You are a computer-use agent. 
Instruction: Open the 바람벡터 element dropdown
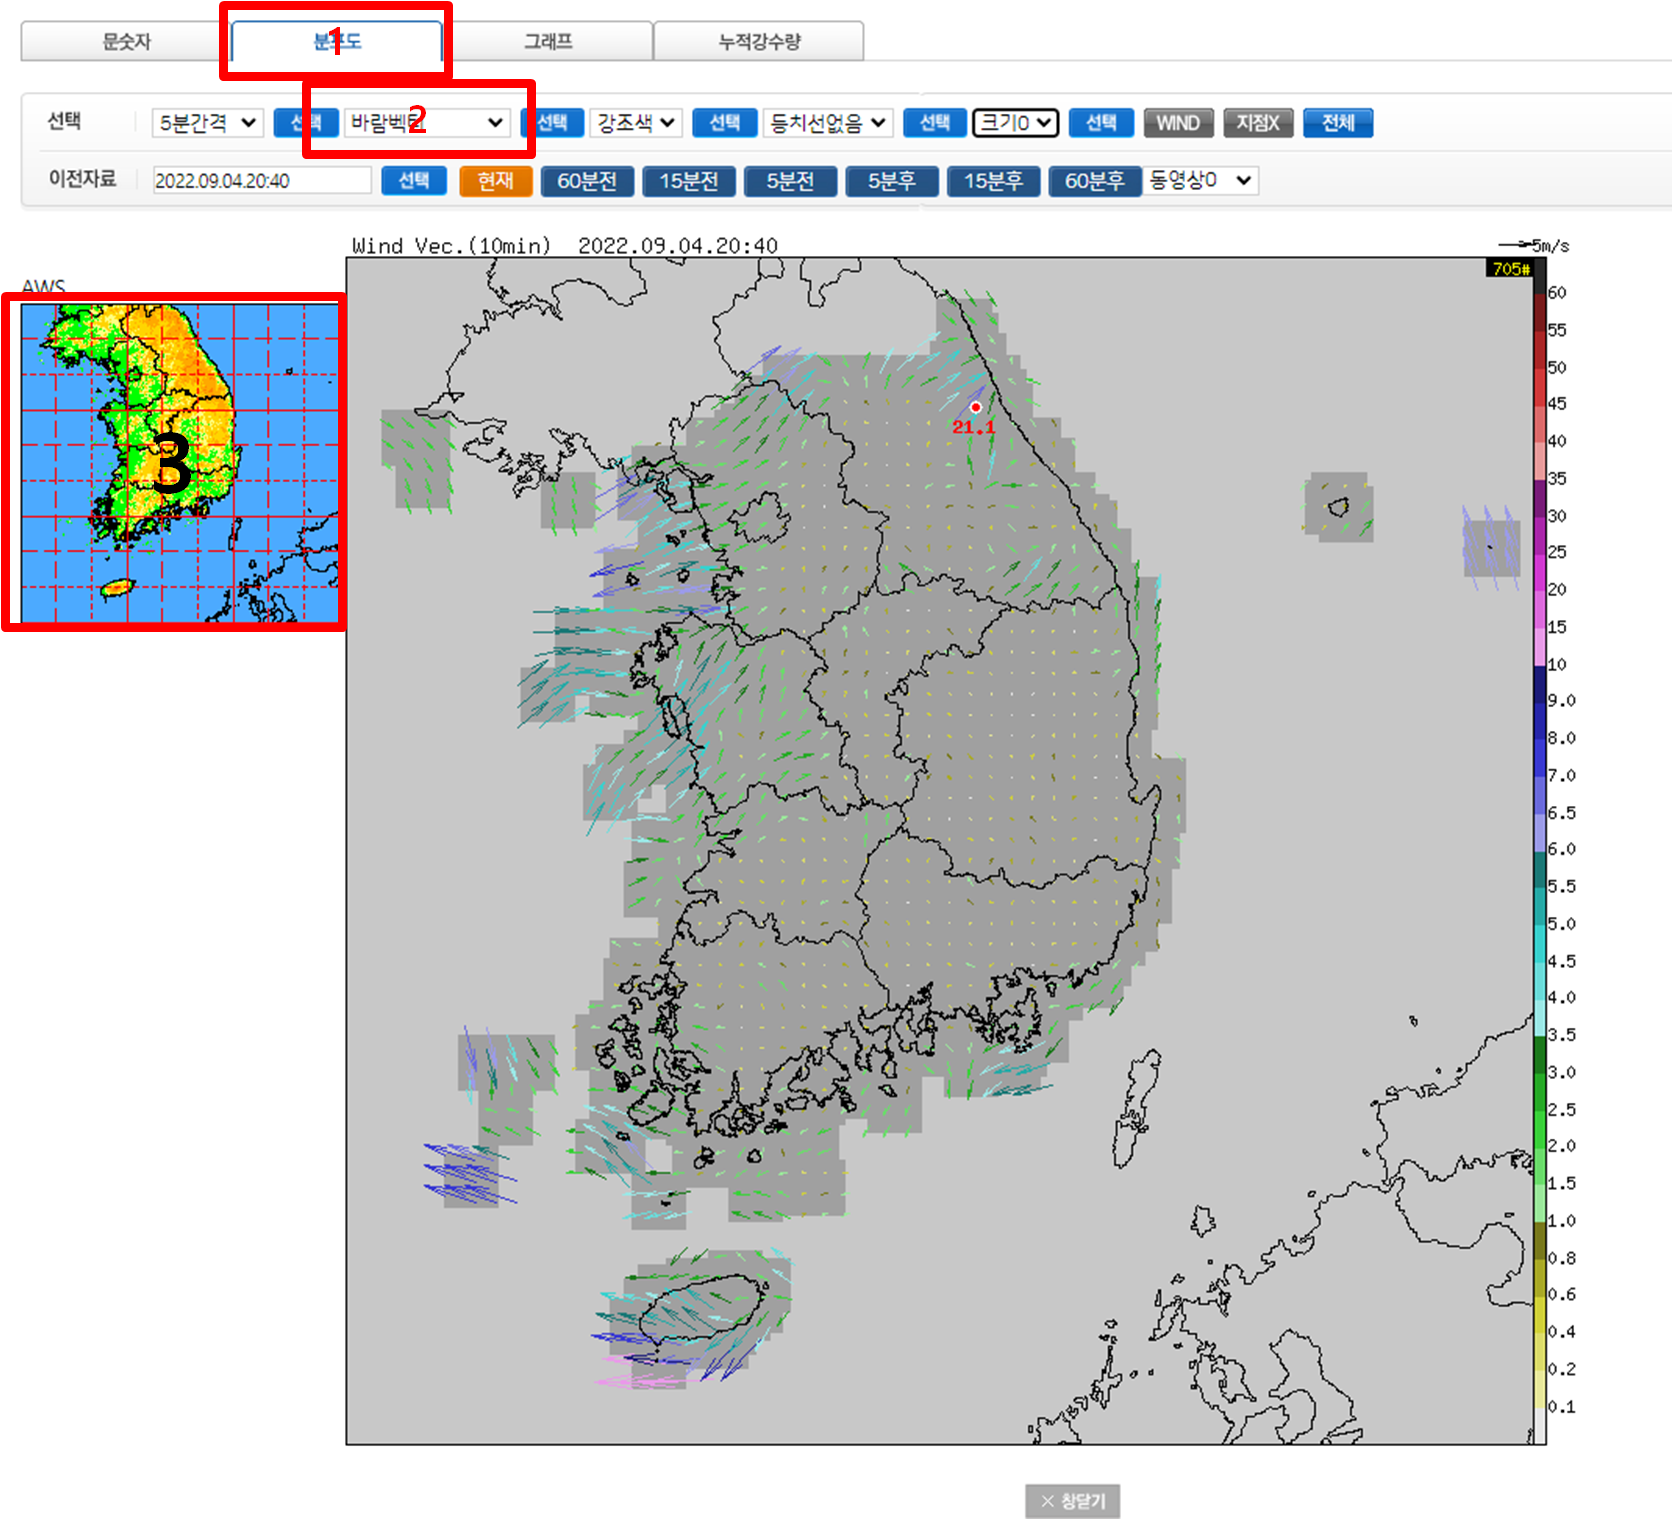tap(427, 123)
